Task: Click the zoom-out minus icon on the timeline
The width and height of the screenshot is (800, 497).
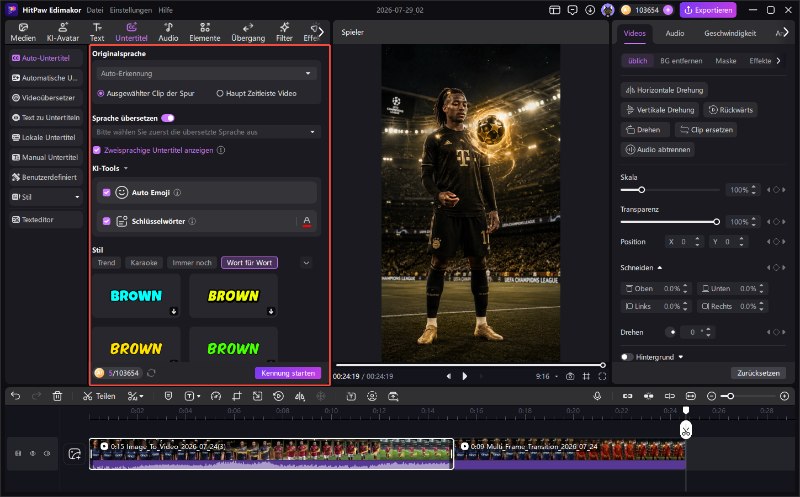Action: (x=712, y=396)
